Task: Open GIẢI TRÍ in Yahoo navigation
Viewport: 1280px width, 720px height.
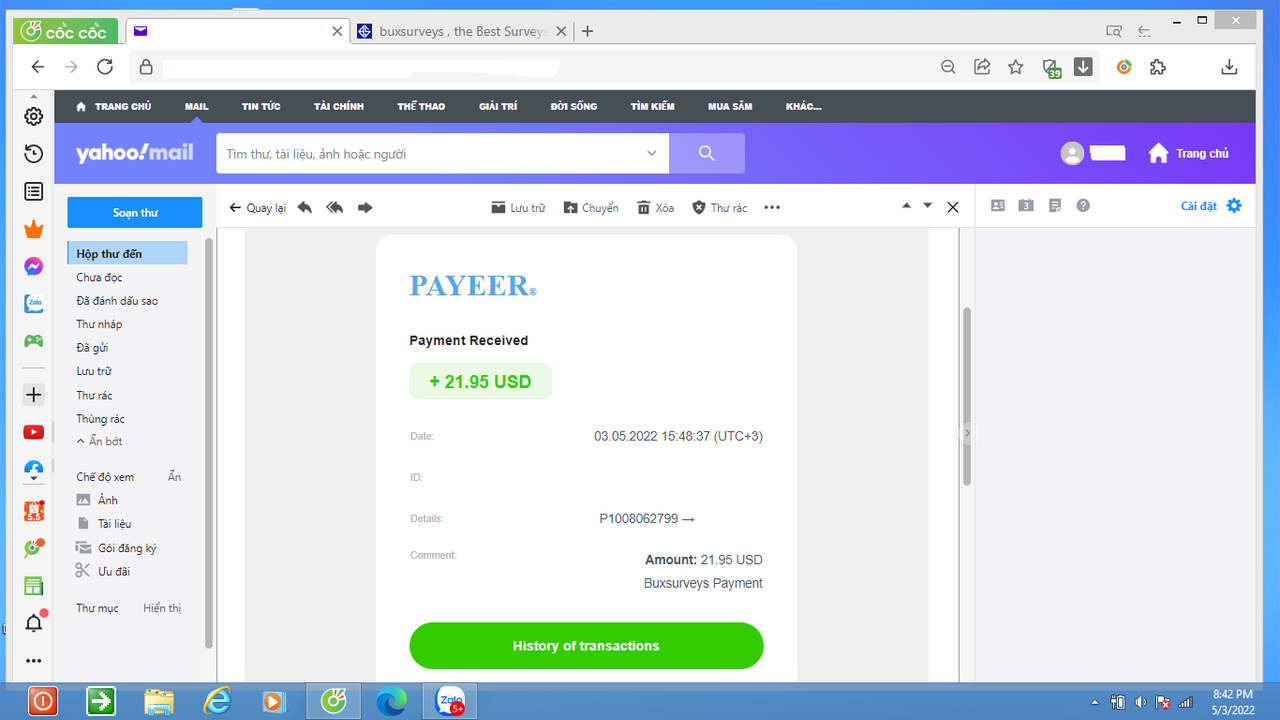Action: tap(498, 106)
